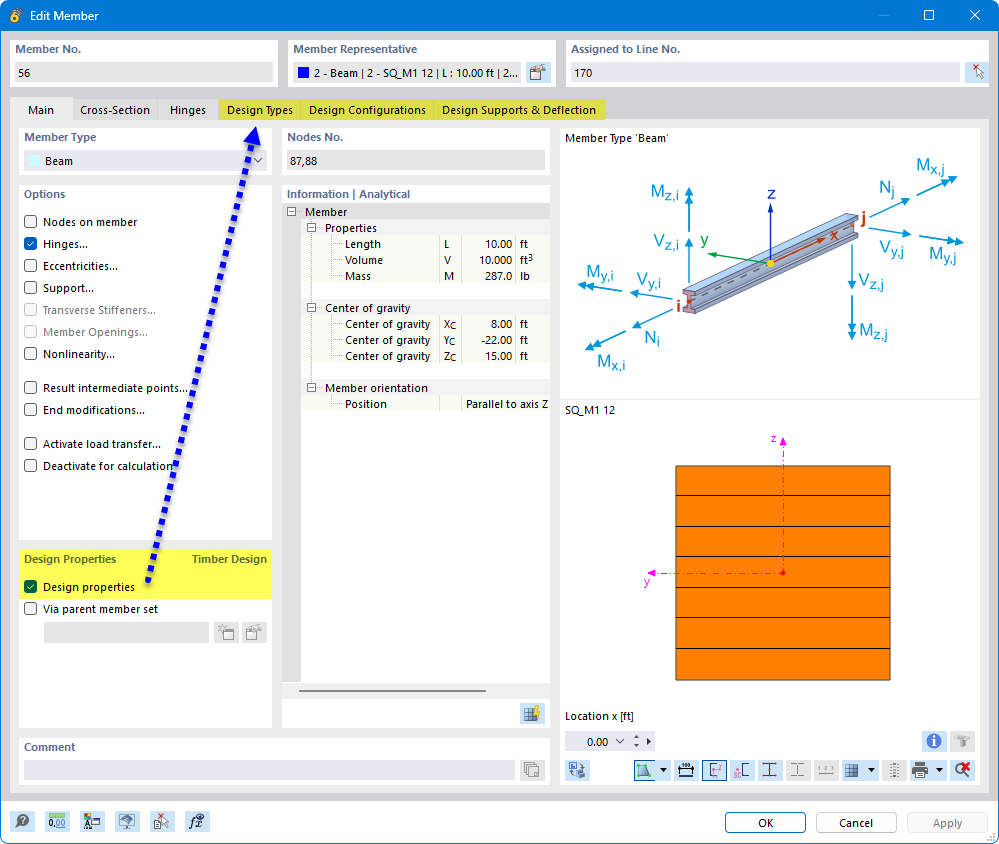
Task: Click the info icon near Location x
Action: [933, 741]
